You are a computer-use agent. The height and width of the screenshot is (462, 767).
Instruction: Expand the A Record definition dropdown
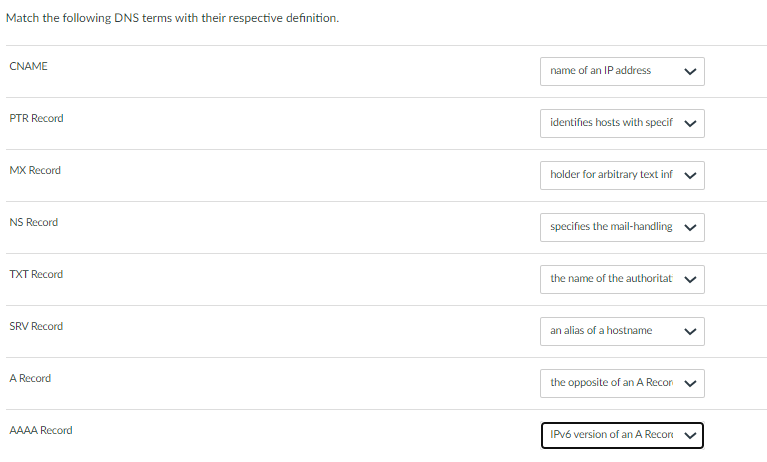[621, 383]
